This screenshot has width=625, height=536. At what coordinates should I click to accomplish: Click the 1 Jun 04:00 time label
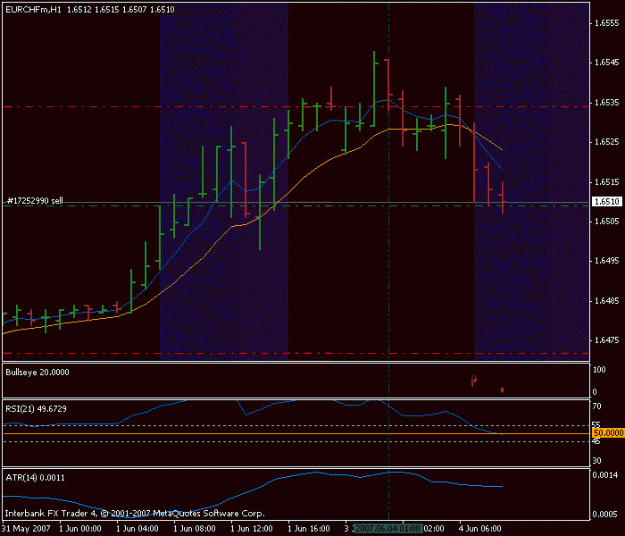point(137,529)
